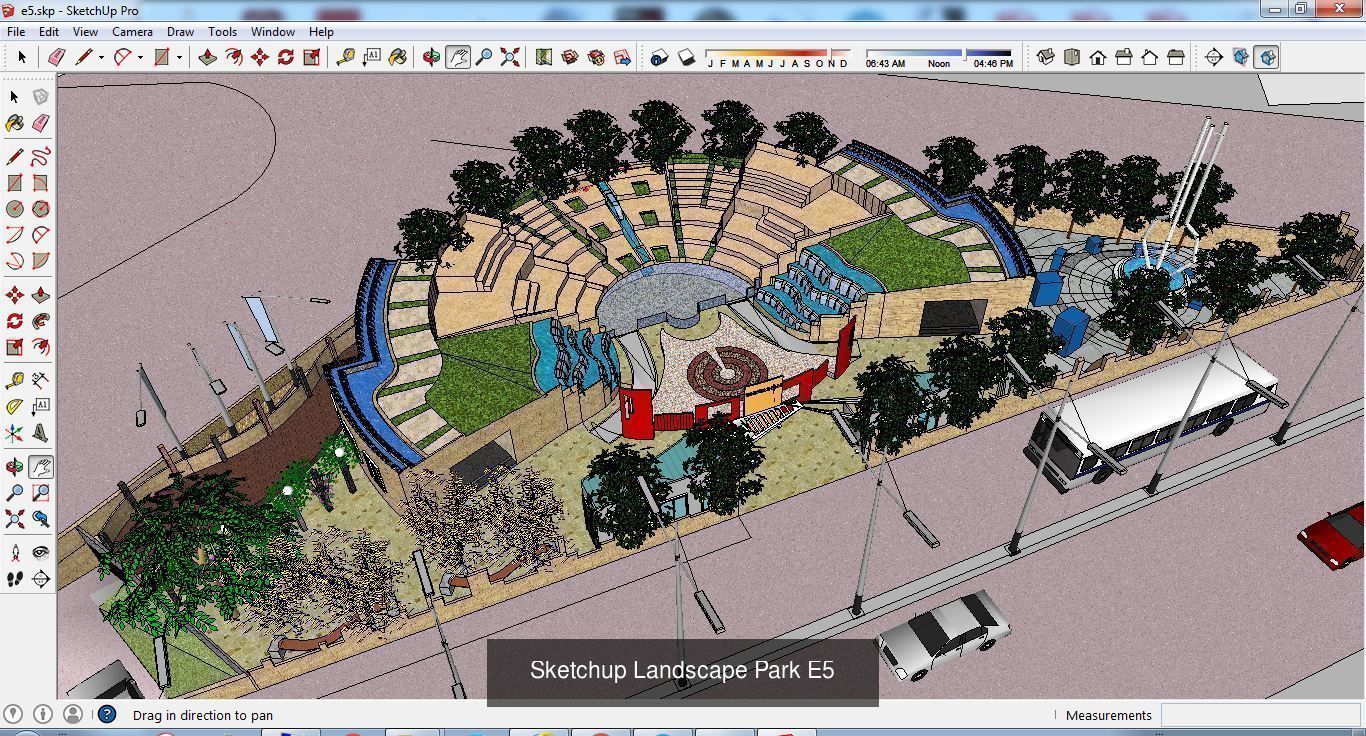Switch to the Right view icon
The height and width of the screenshot is (736, 1366).
pos(1124,57)
